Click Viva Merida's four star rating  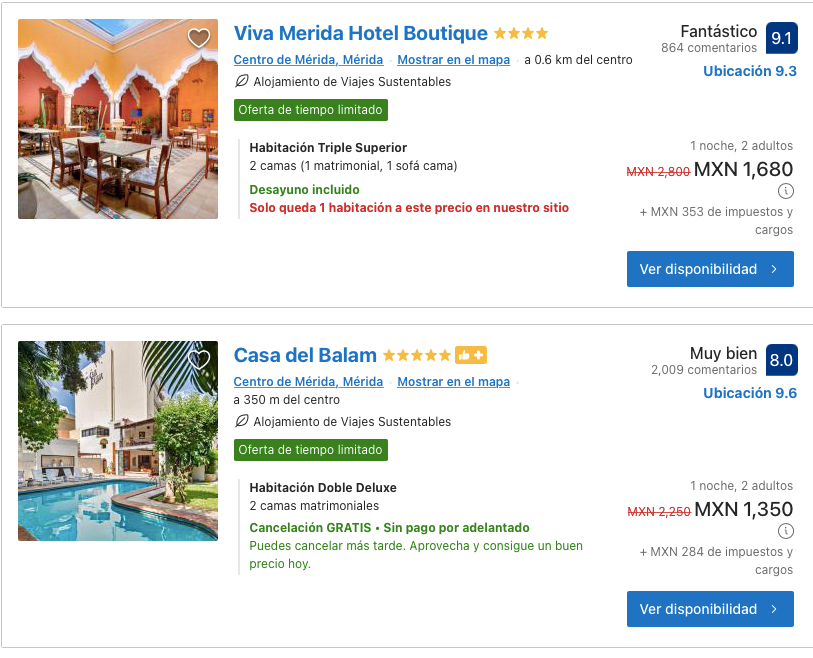click(x=521, y=34)
